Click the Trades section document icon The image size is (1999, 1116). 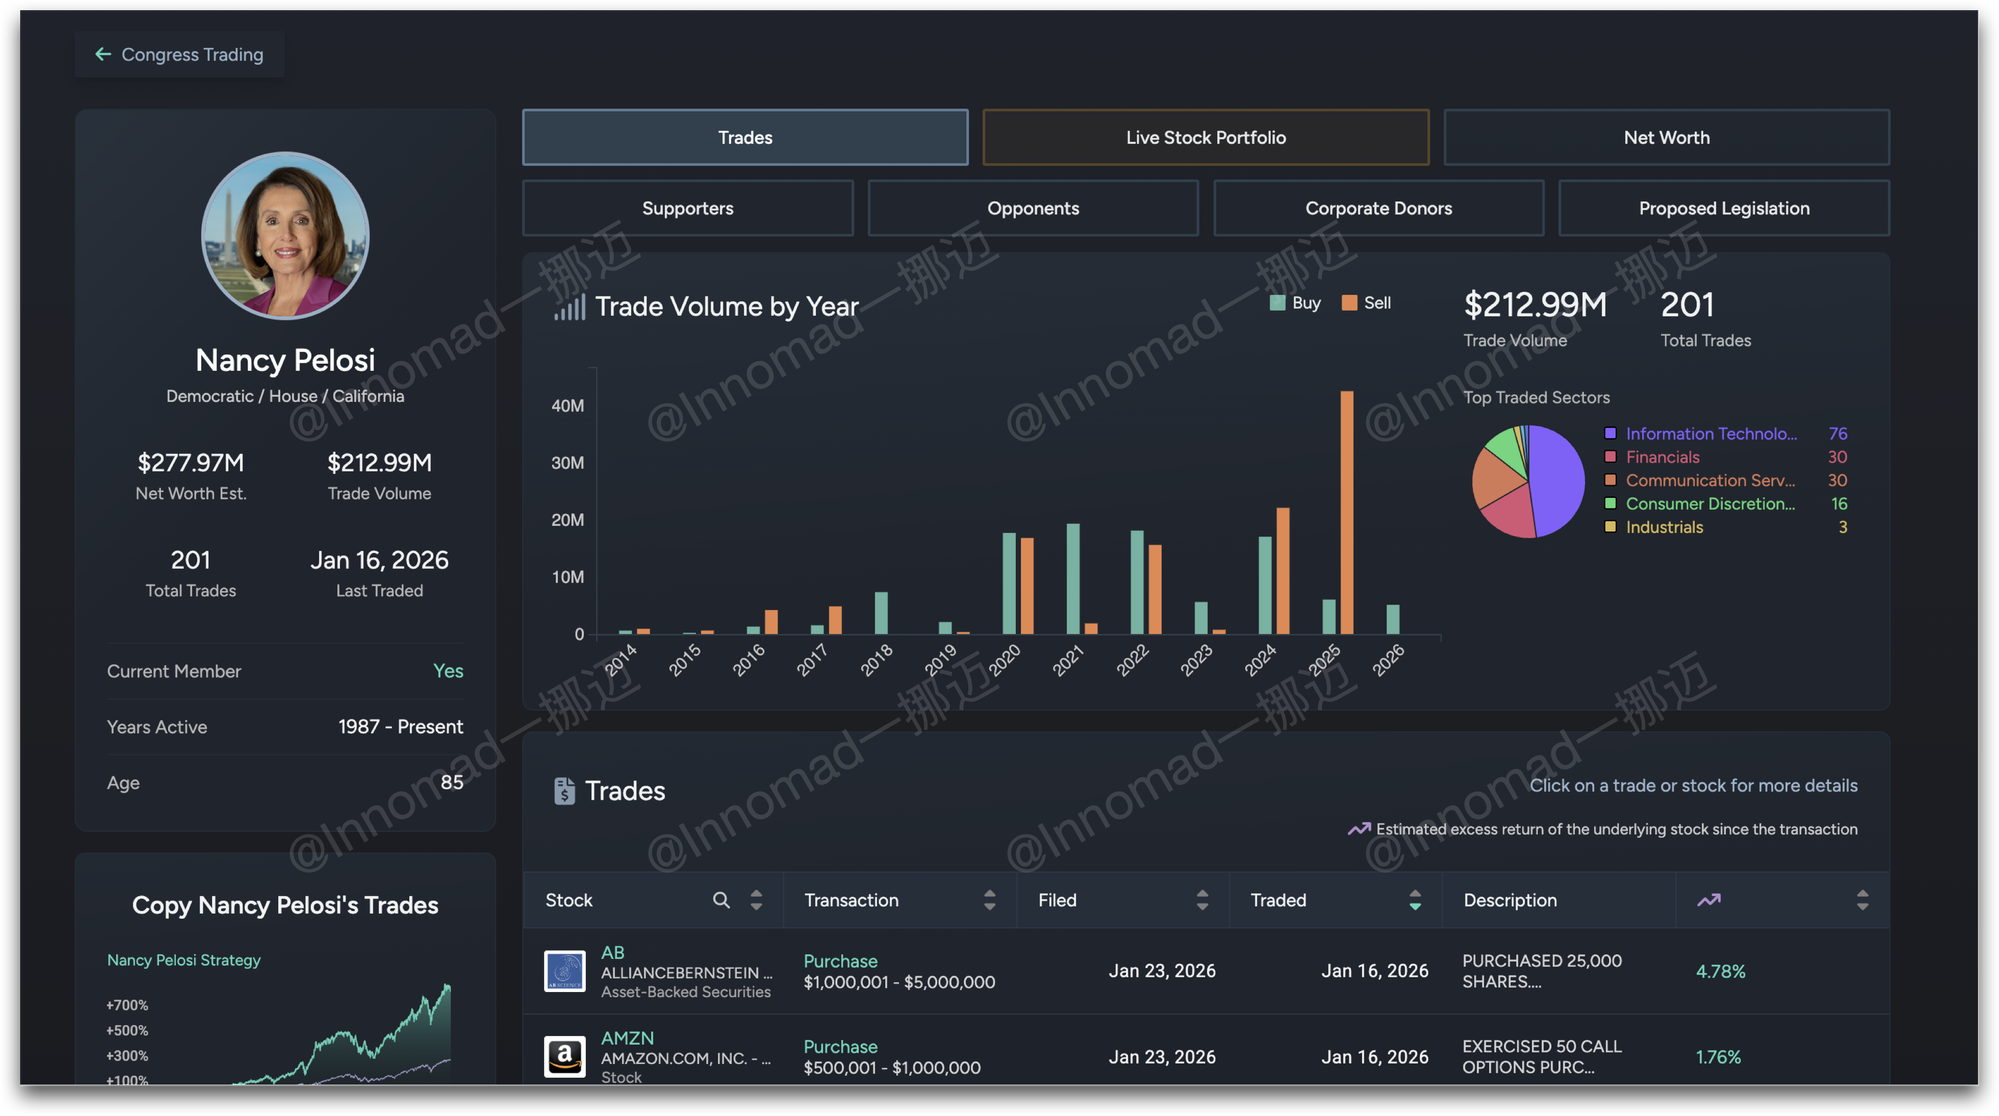point(564,791)
